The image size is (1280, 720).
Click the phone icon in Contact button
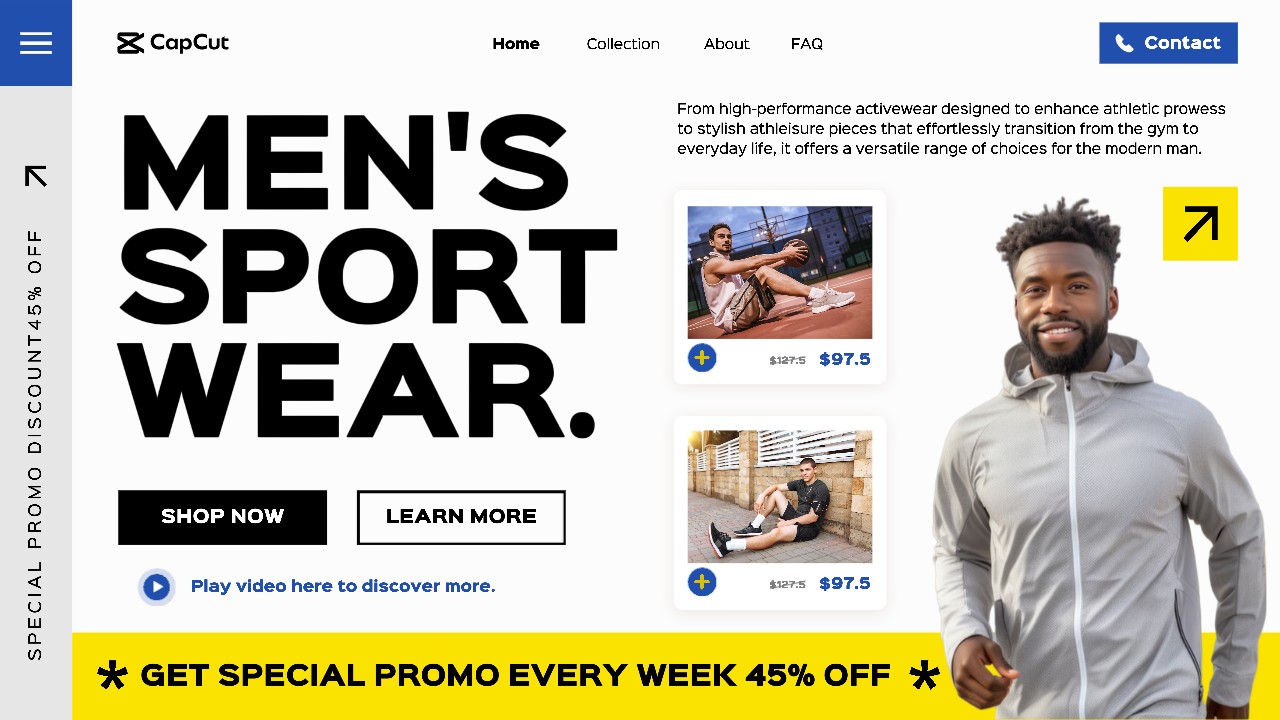[1124, 43]
